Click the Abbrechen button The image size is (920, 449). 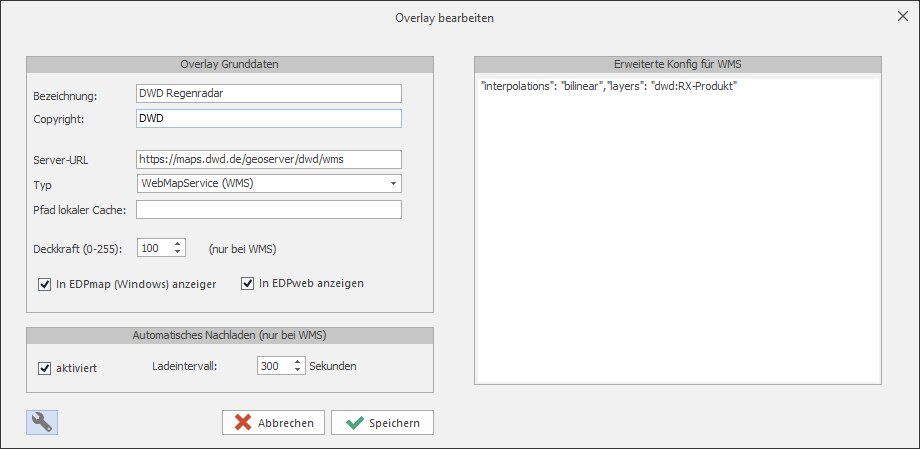pyautogui.click(x=273, y=423)
